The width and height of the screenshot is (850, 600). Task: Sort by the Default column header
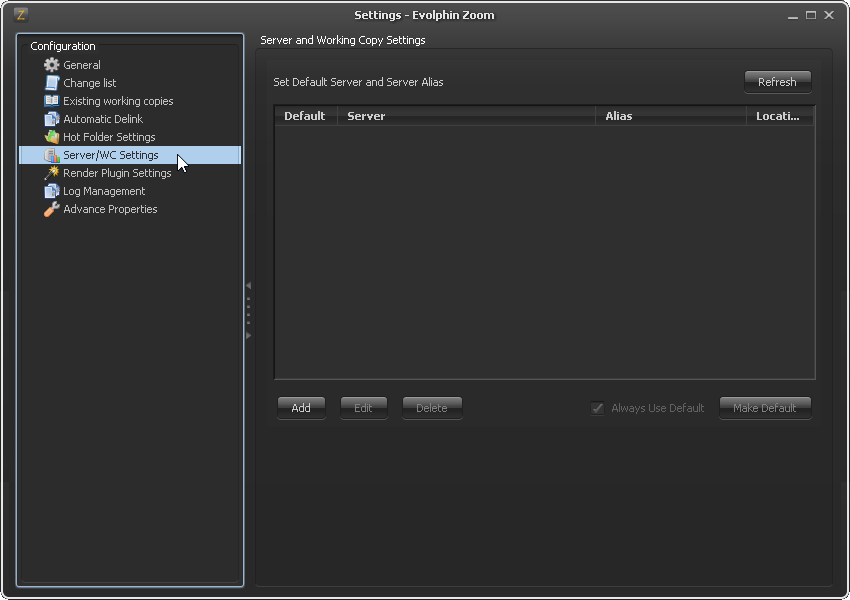point(305,116)
